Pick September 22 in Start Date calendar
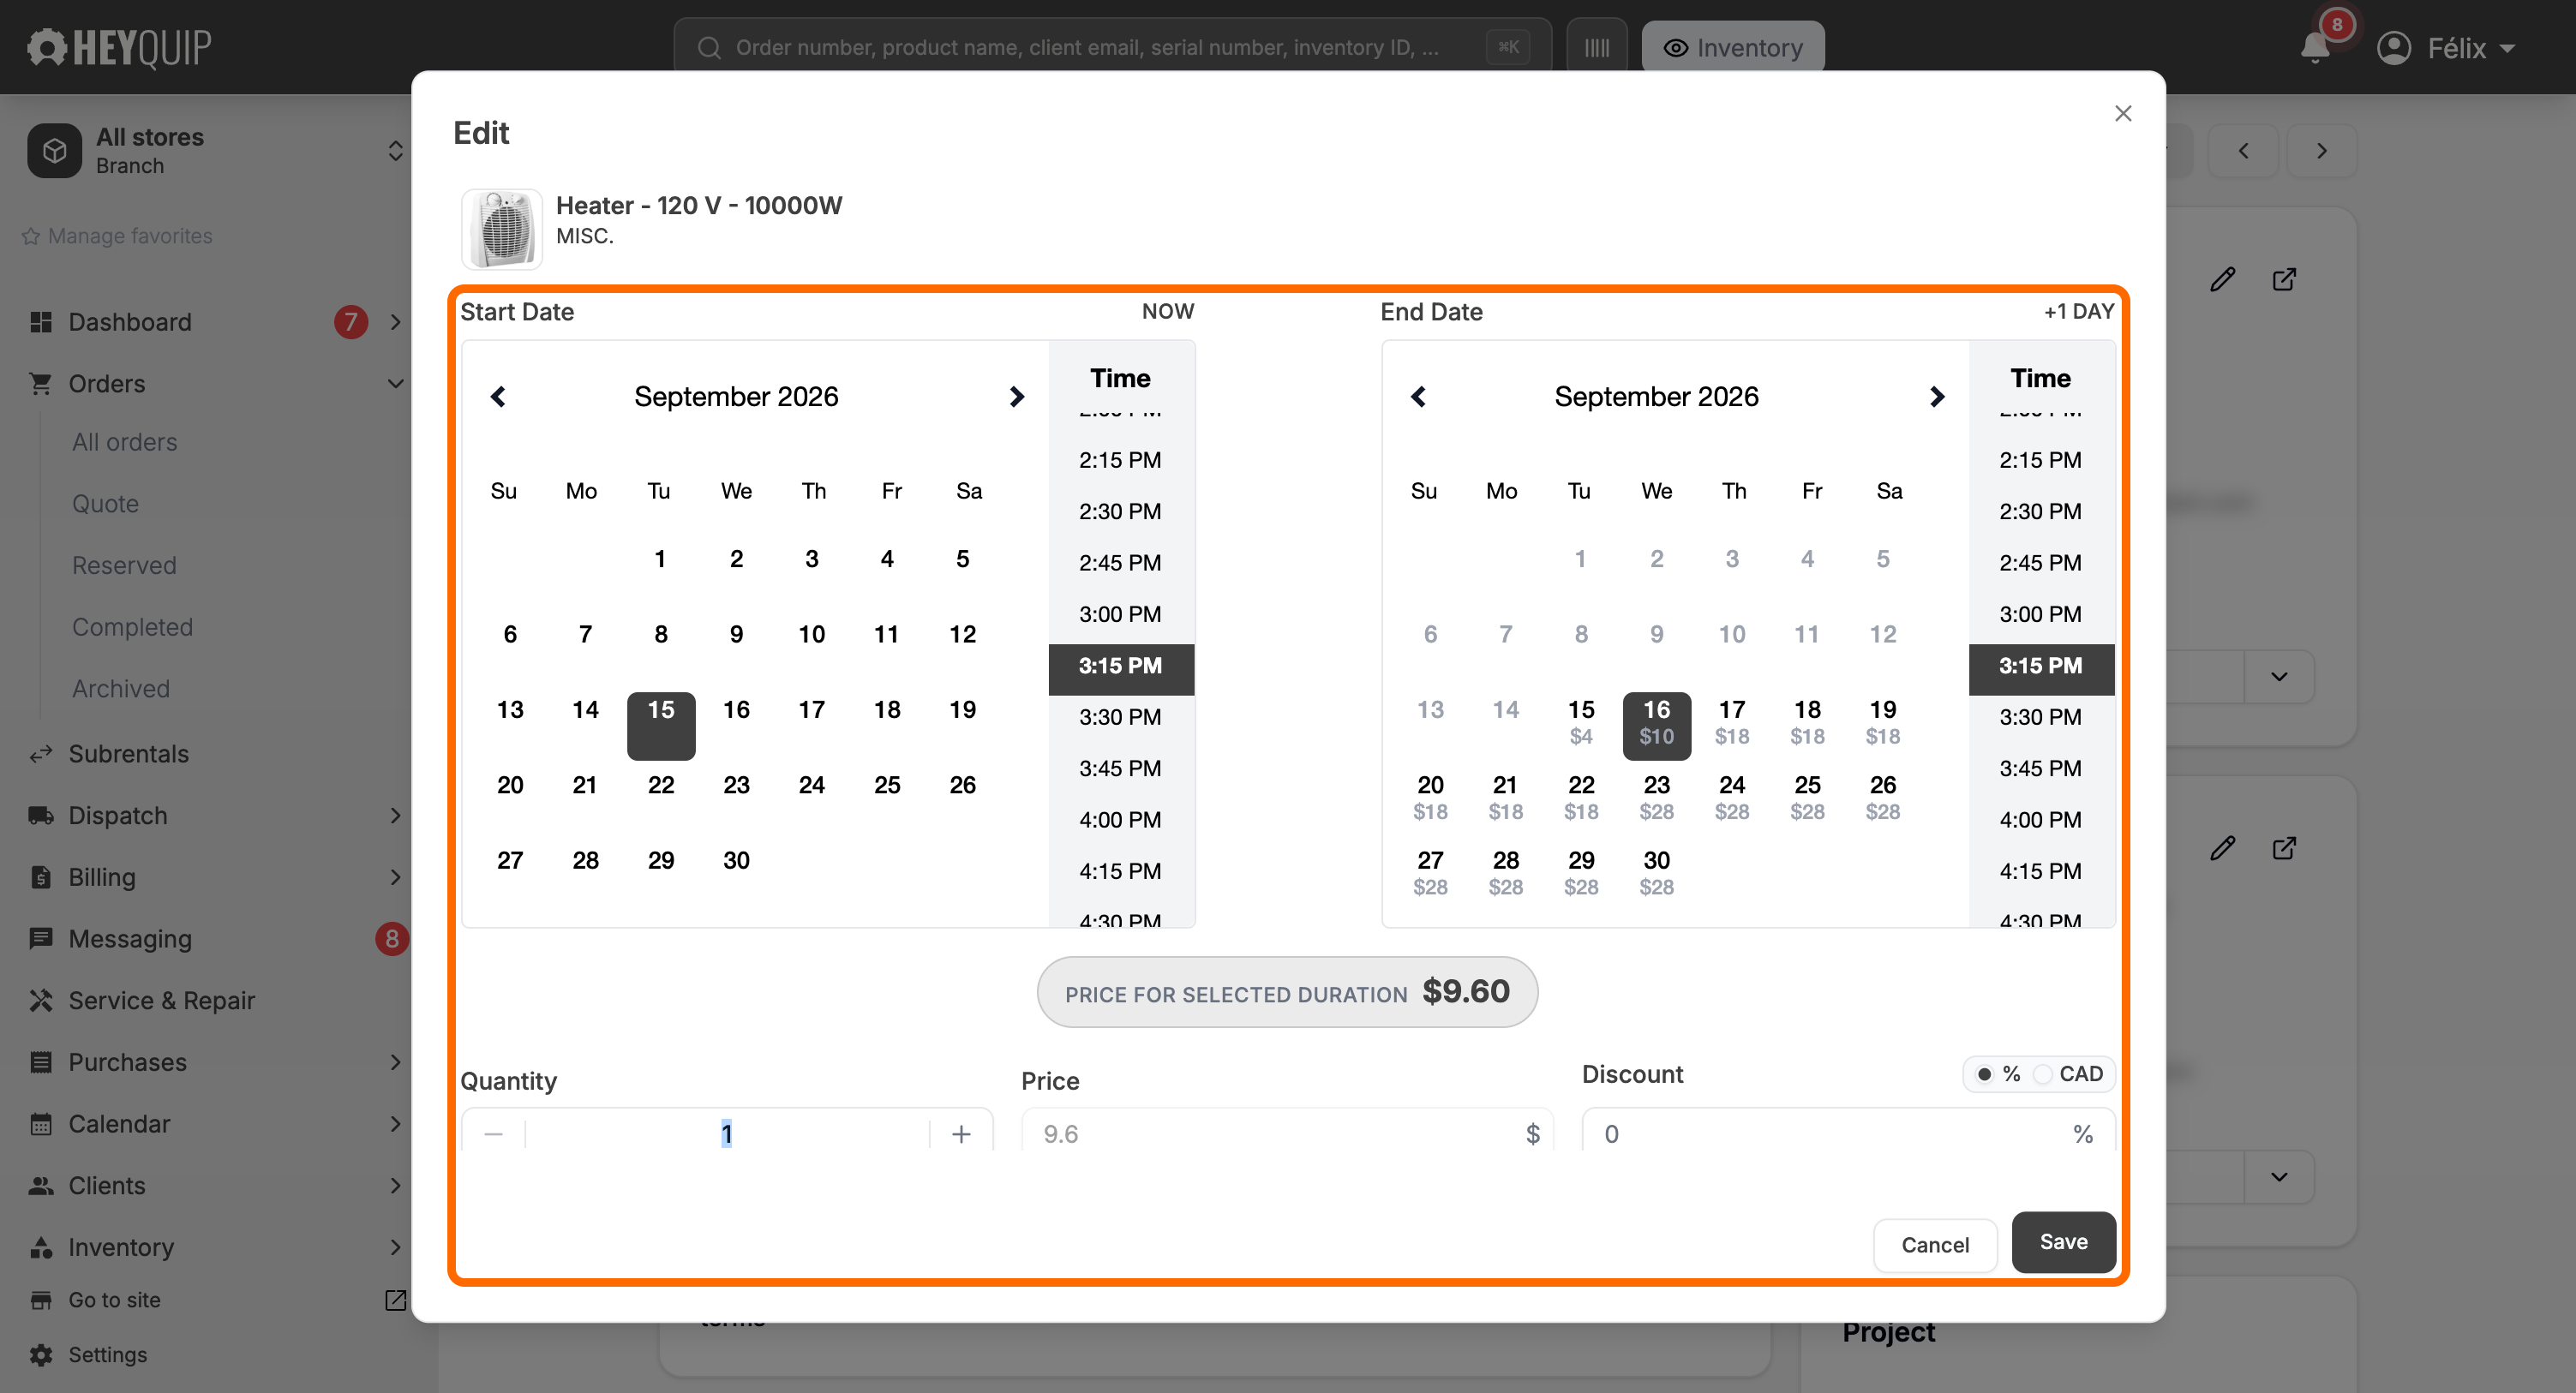Image resolution: width=2576 pixels, height=1393 pixels. [660, 785]
